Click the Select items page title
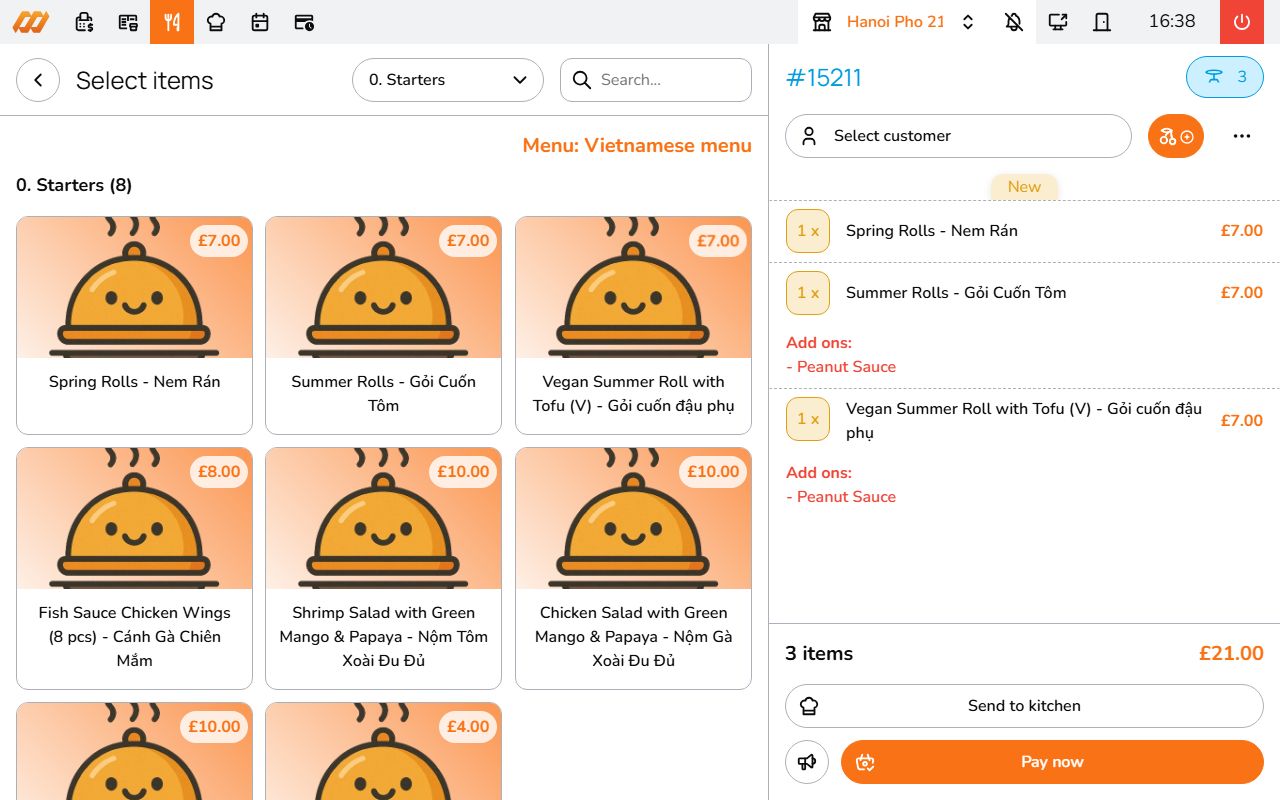This screenshot has height=800, width=1280. pos(145,81)
